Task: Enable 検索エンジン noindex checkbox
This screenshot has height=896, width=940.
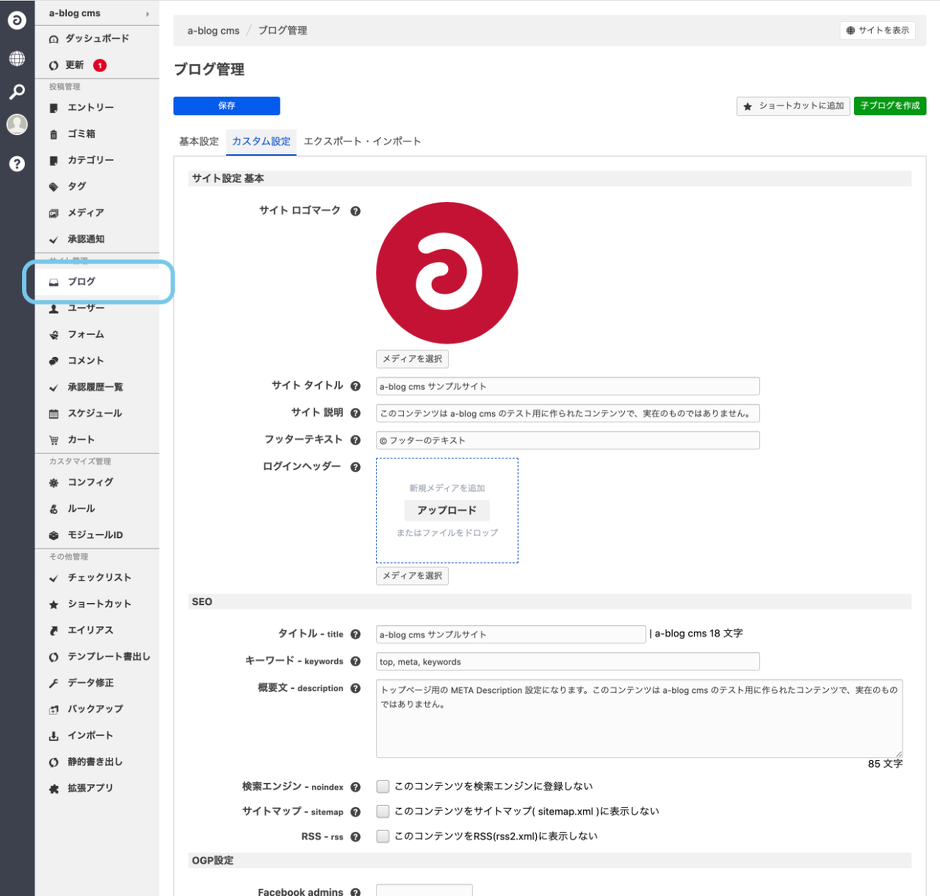Action: (383, 787)
